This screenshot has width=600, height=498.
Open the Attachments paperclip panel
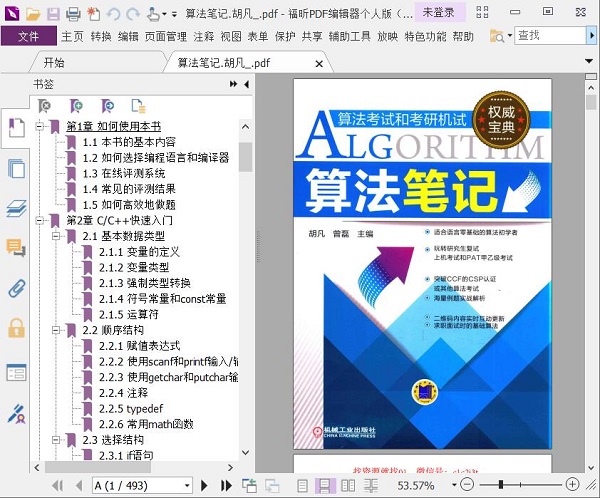click(x=16, y=288)
